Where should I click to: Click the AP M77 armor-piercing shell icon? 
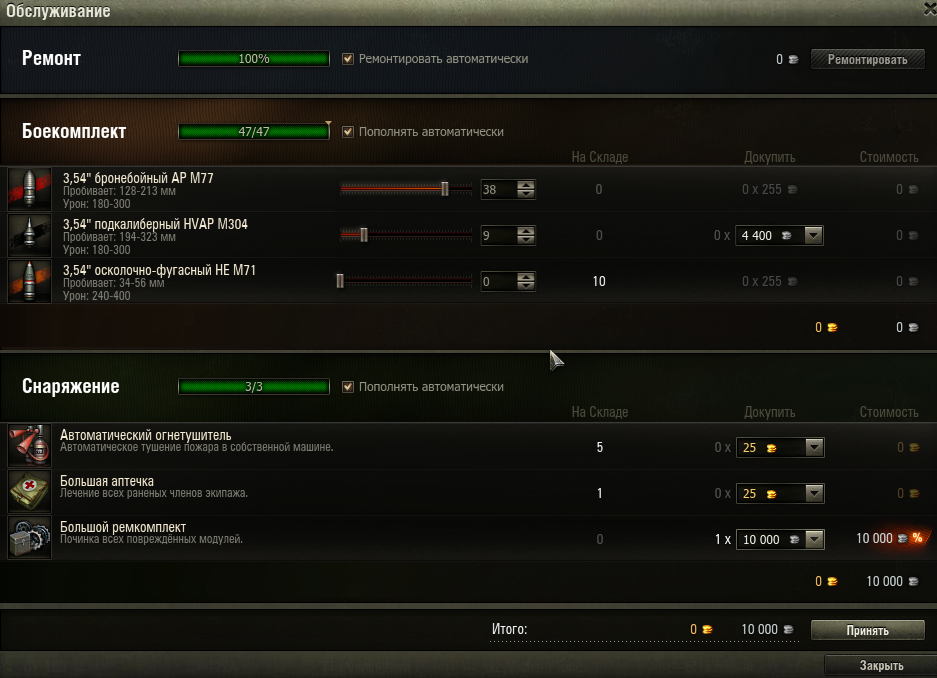pyautogui.click(x=29, y=189)
